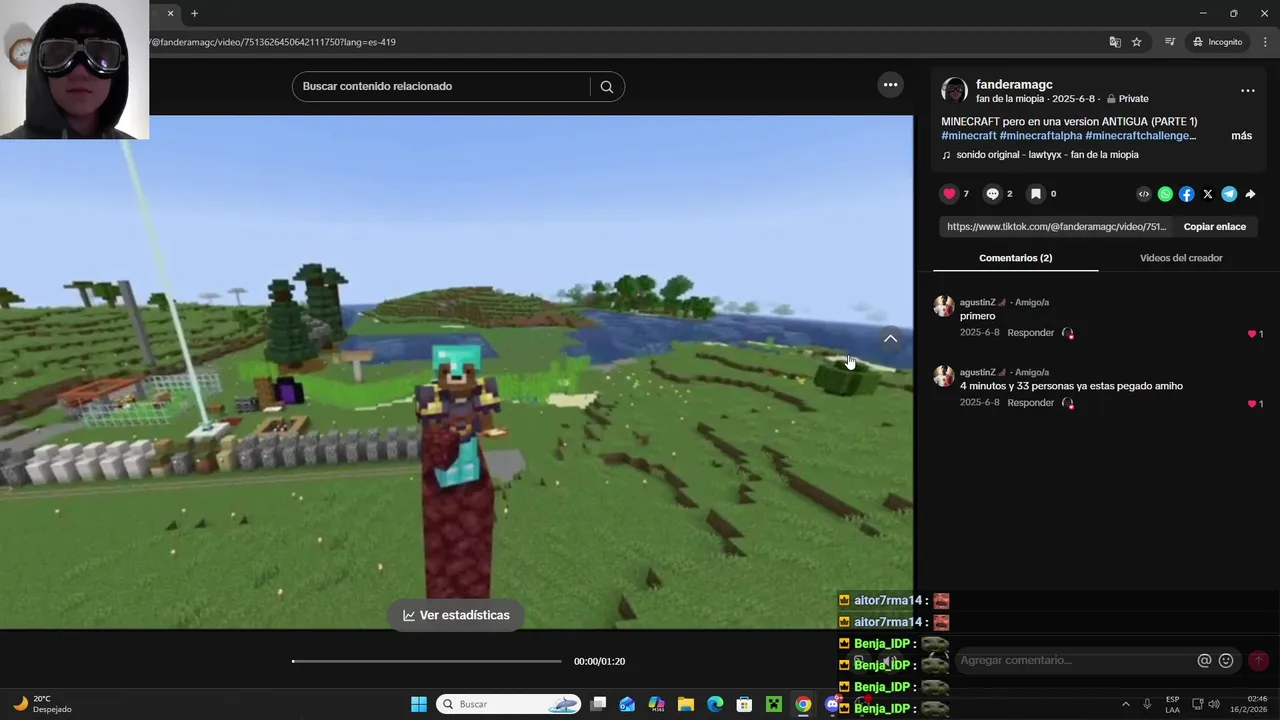1280x720 pixels.
Task: Seek on the video progress bar
Action: pos(427,661)
